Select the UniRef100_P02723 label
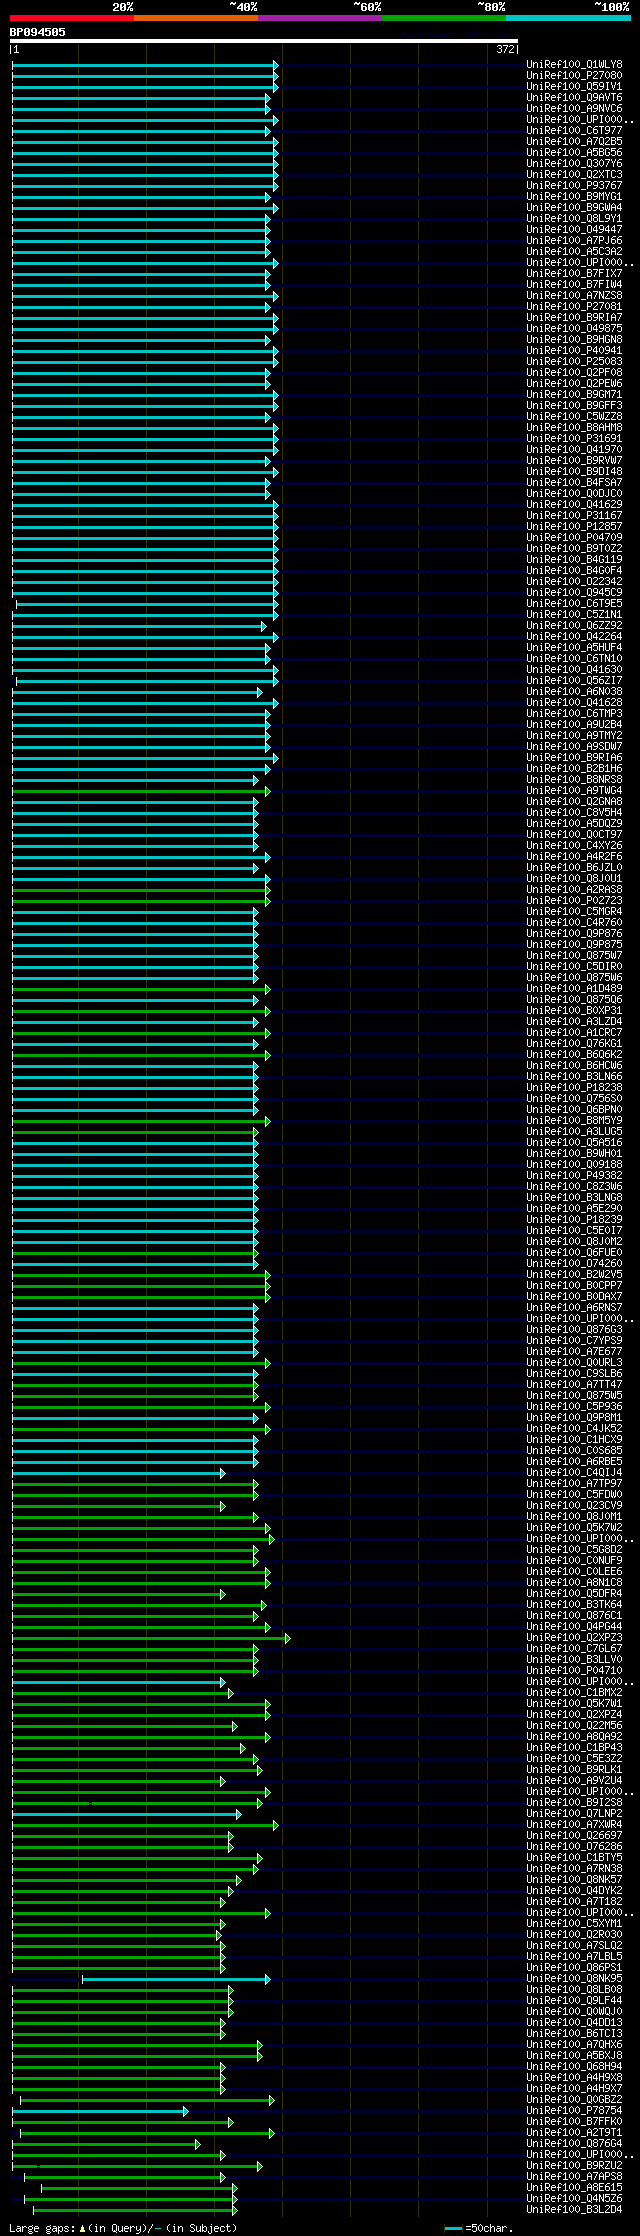Viewport: 640px width, 2236px height. pos(574,901)
